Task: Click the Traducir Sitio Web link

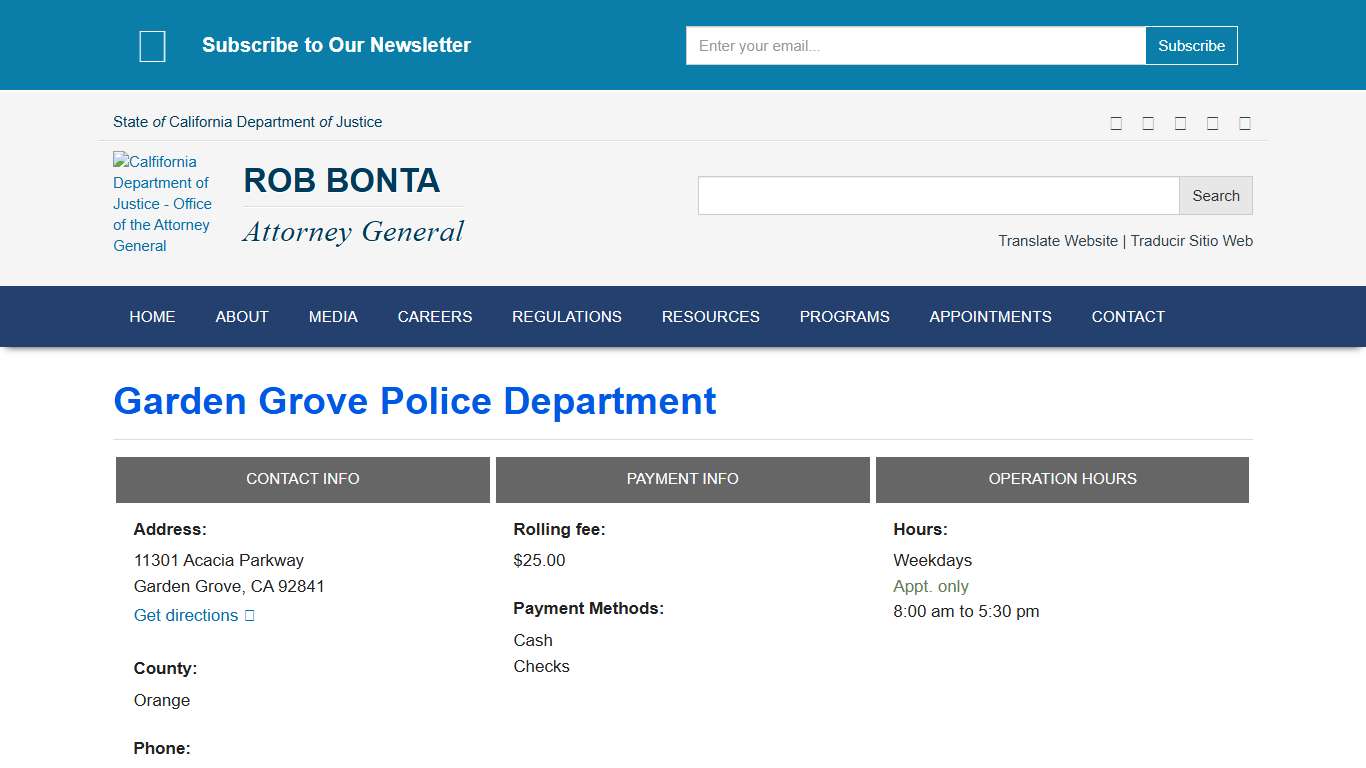Action: point(1191,241)
